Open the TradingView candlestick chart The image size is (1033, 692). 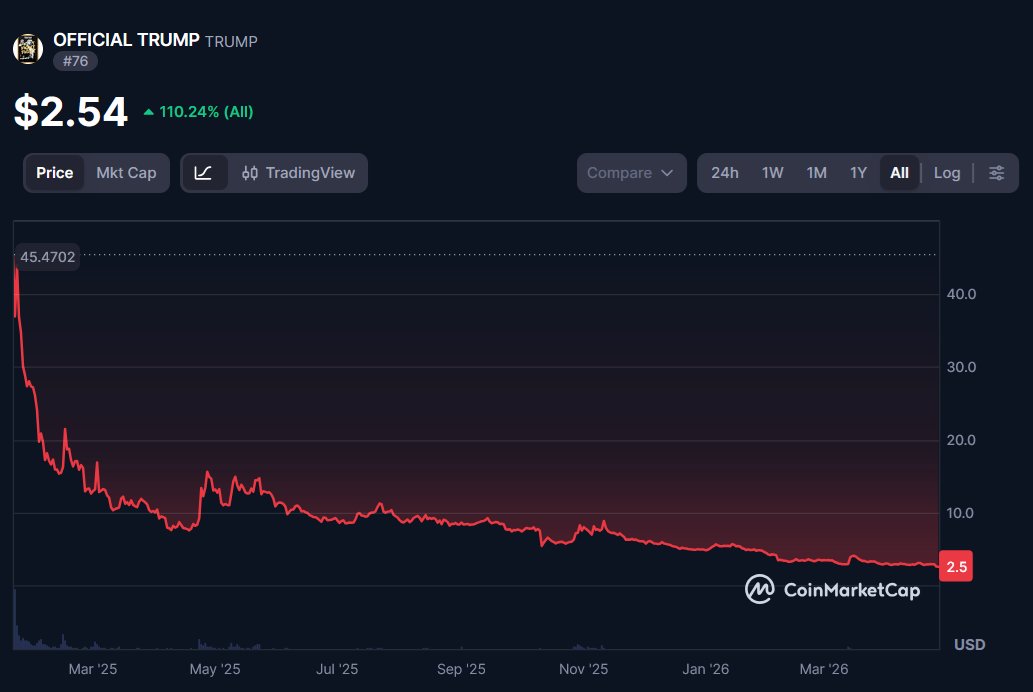click(298, 173)
